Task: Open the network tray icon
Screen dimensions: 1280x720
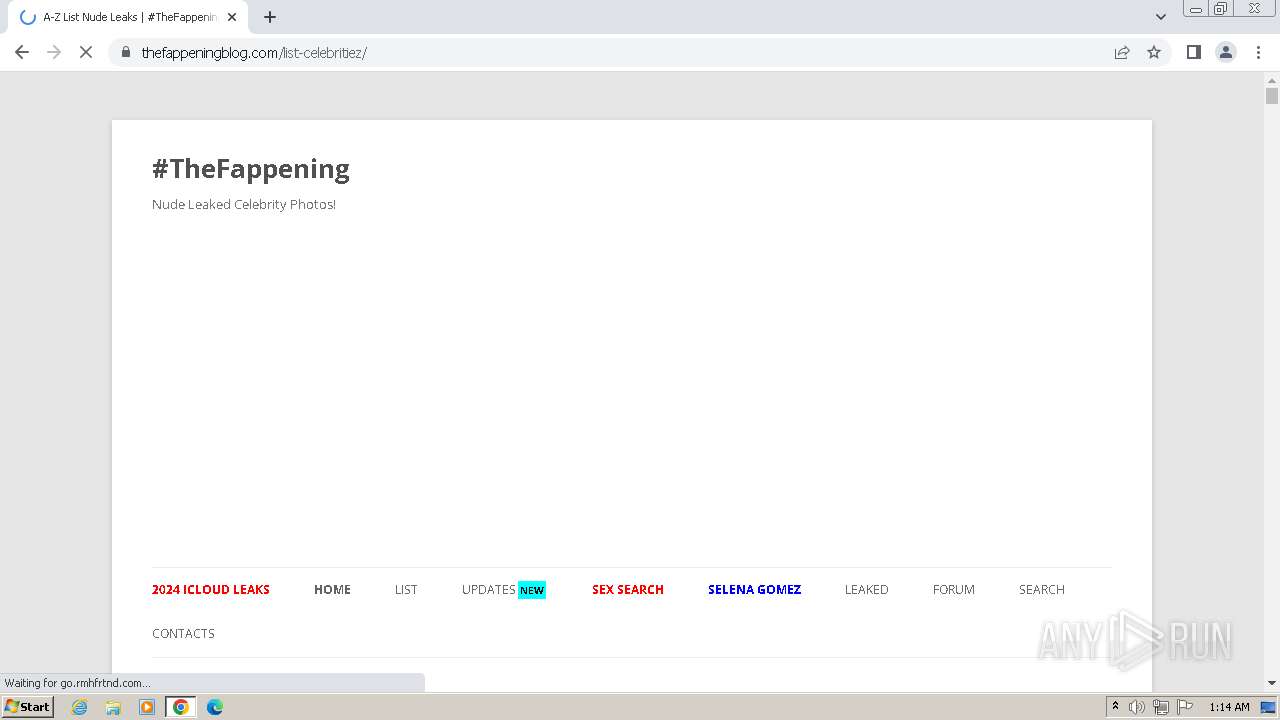Action: click(x=1161, y=707)
